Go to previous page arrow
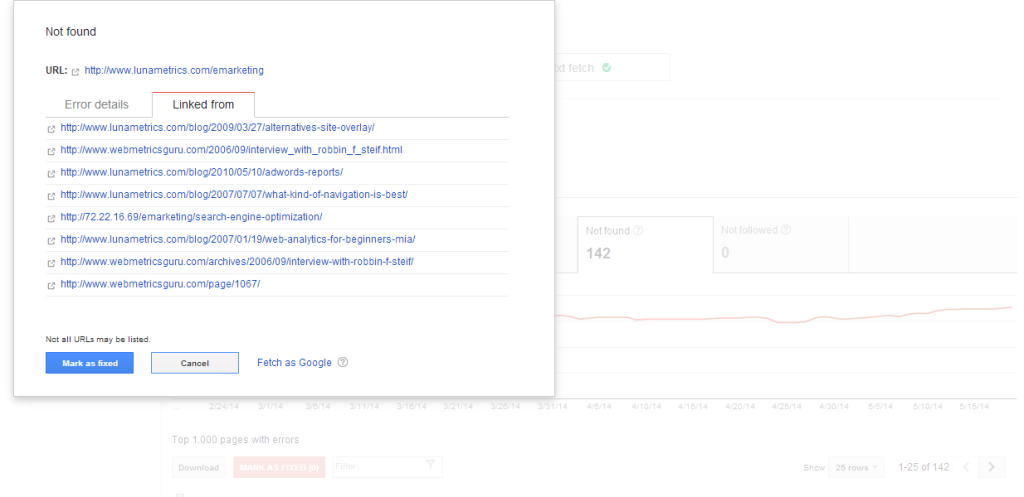1024x497 pixels. [x=966, y=467]
